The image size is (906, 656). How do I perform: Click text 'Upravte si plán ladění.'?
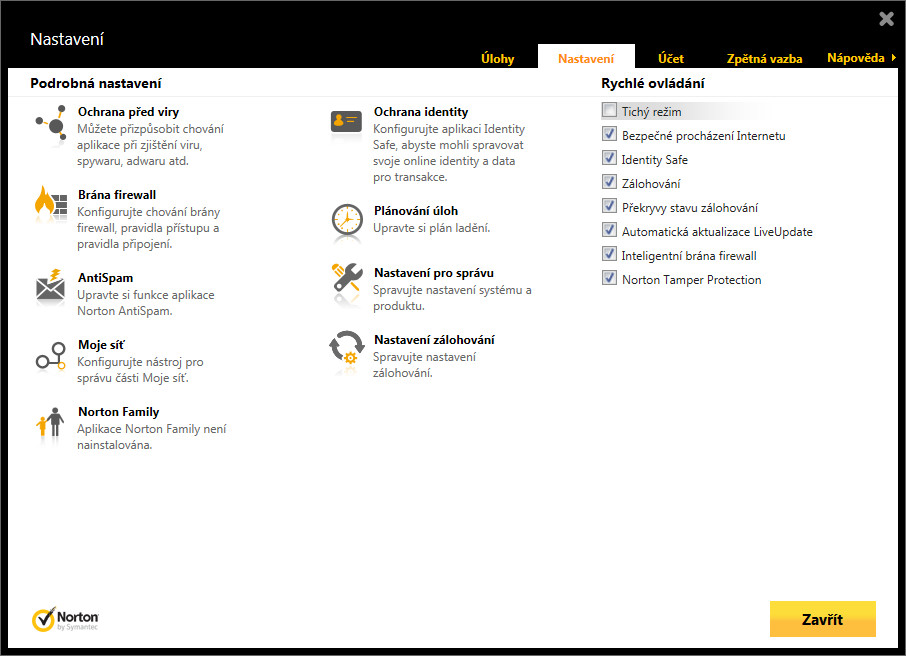tap(432, 228)
